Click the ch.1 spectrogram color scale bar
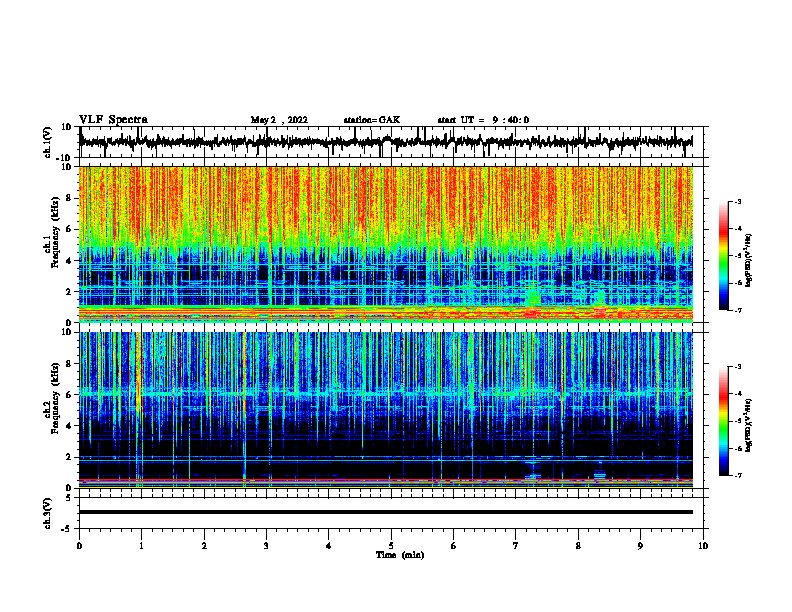792x612 pixels. (724, 256)
